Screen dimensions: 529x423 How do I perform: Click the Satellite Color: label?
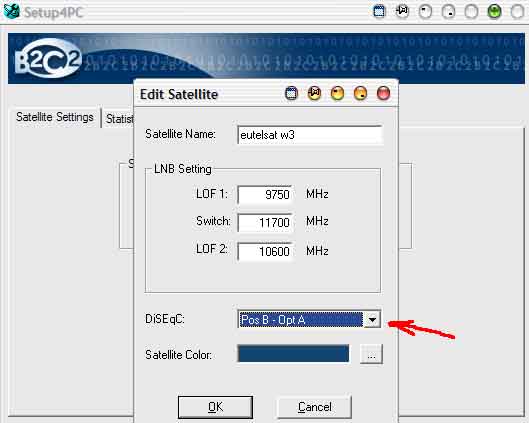tap(178, 355)
